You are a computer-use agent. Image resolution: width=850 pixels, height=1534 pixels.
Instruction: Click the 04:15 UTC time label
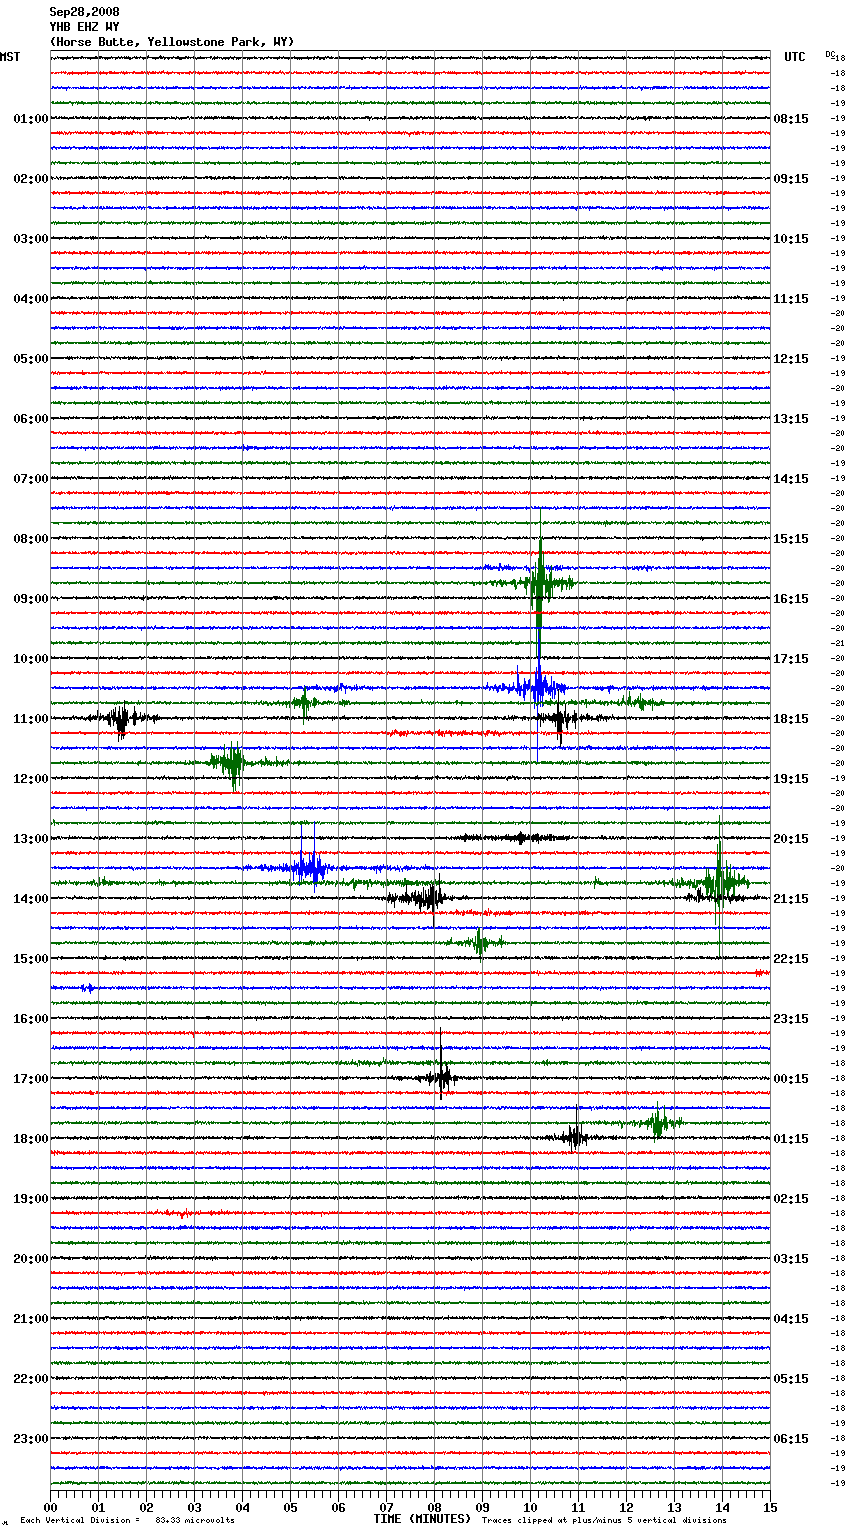pos(791,1319)
